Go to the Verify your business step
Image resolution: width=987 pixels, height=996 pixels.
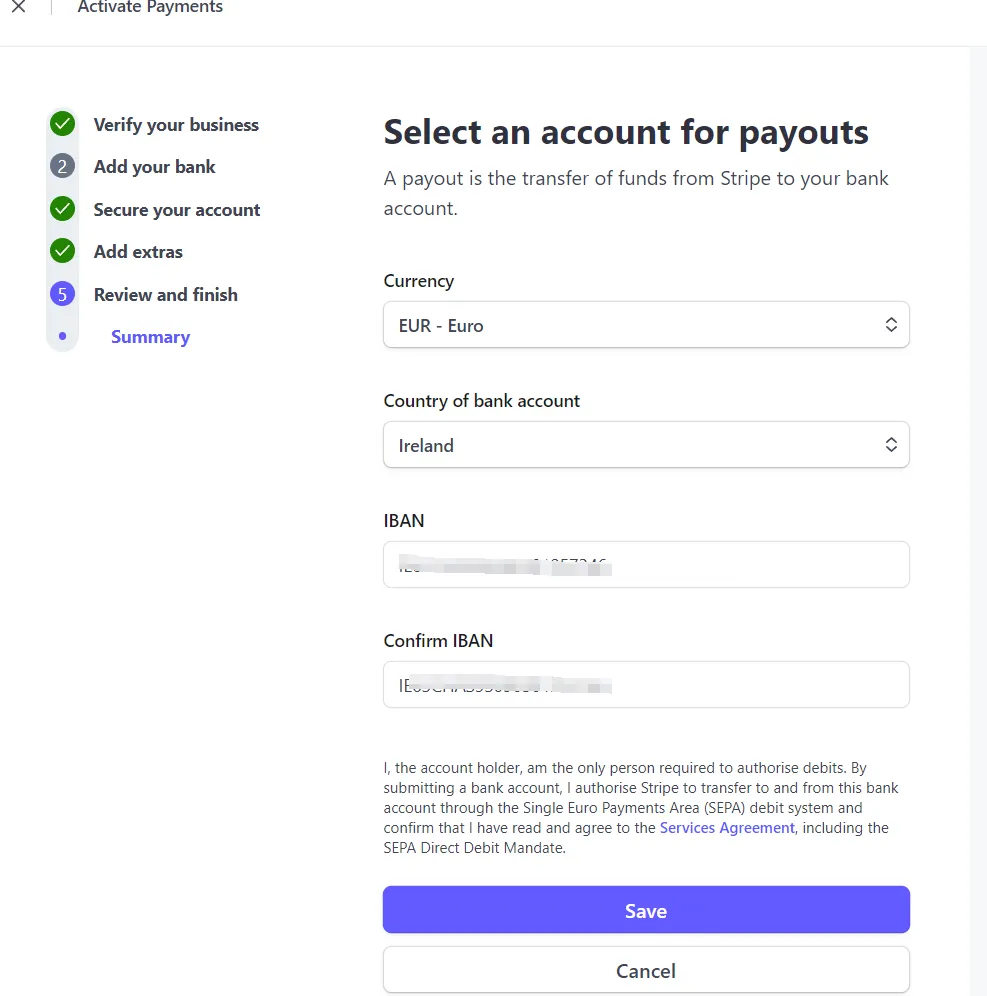click(176, 124)
